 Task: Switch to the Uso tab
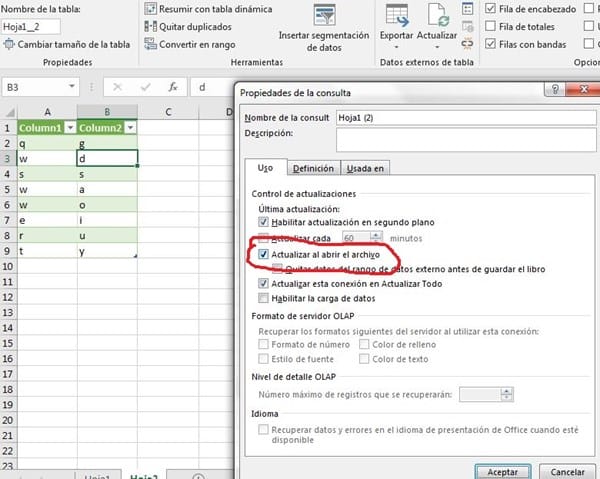click(x=265, y=168)
